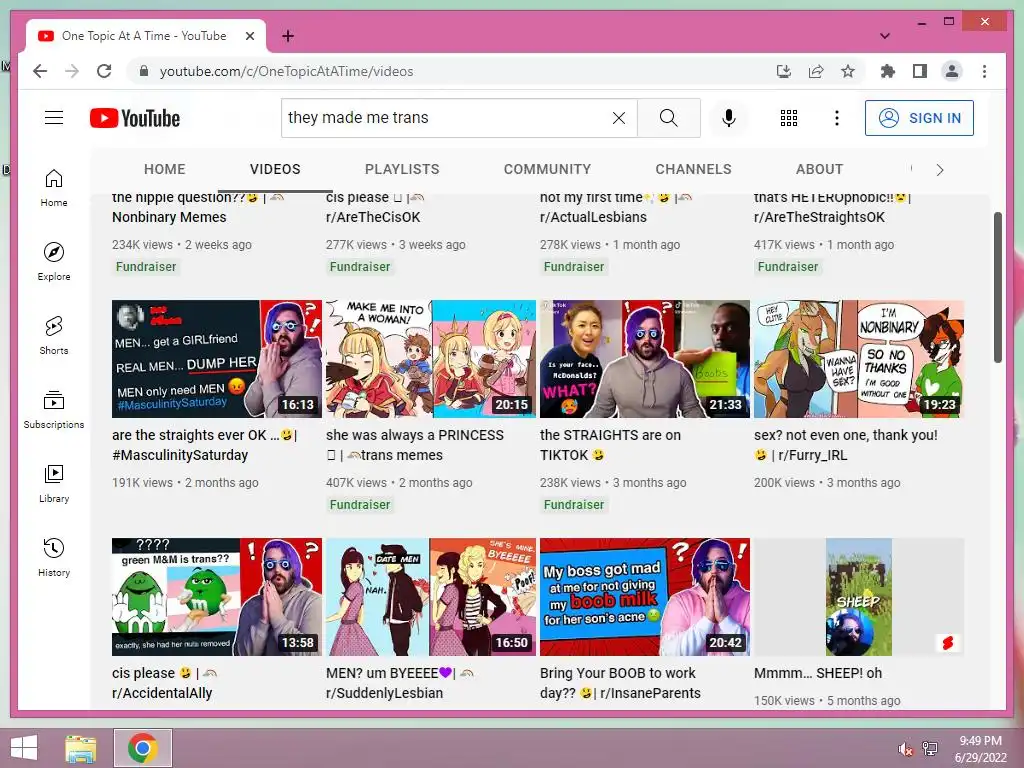The image size is (1024, 768).
Task: Open the network tray icon
Action: pos(930,749)
